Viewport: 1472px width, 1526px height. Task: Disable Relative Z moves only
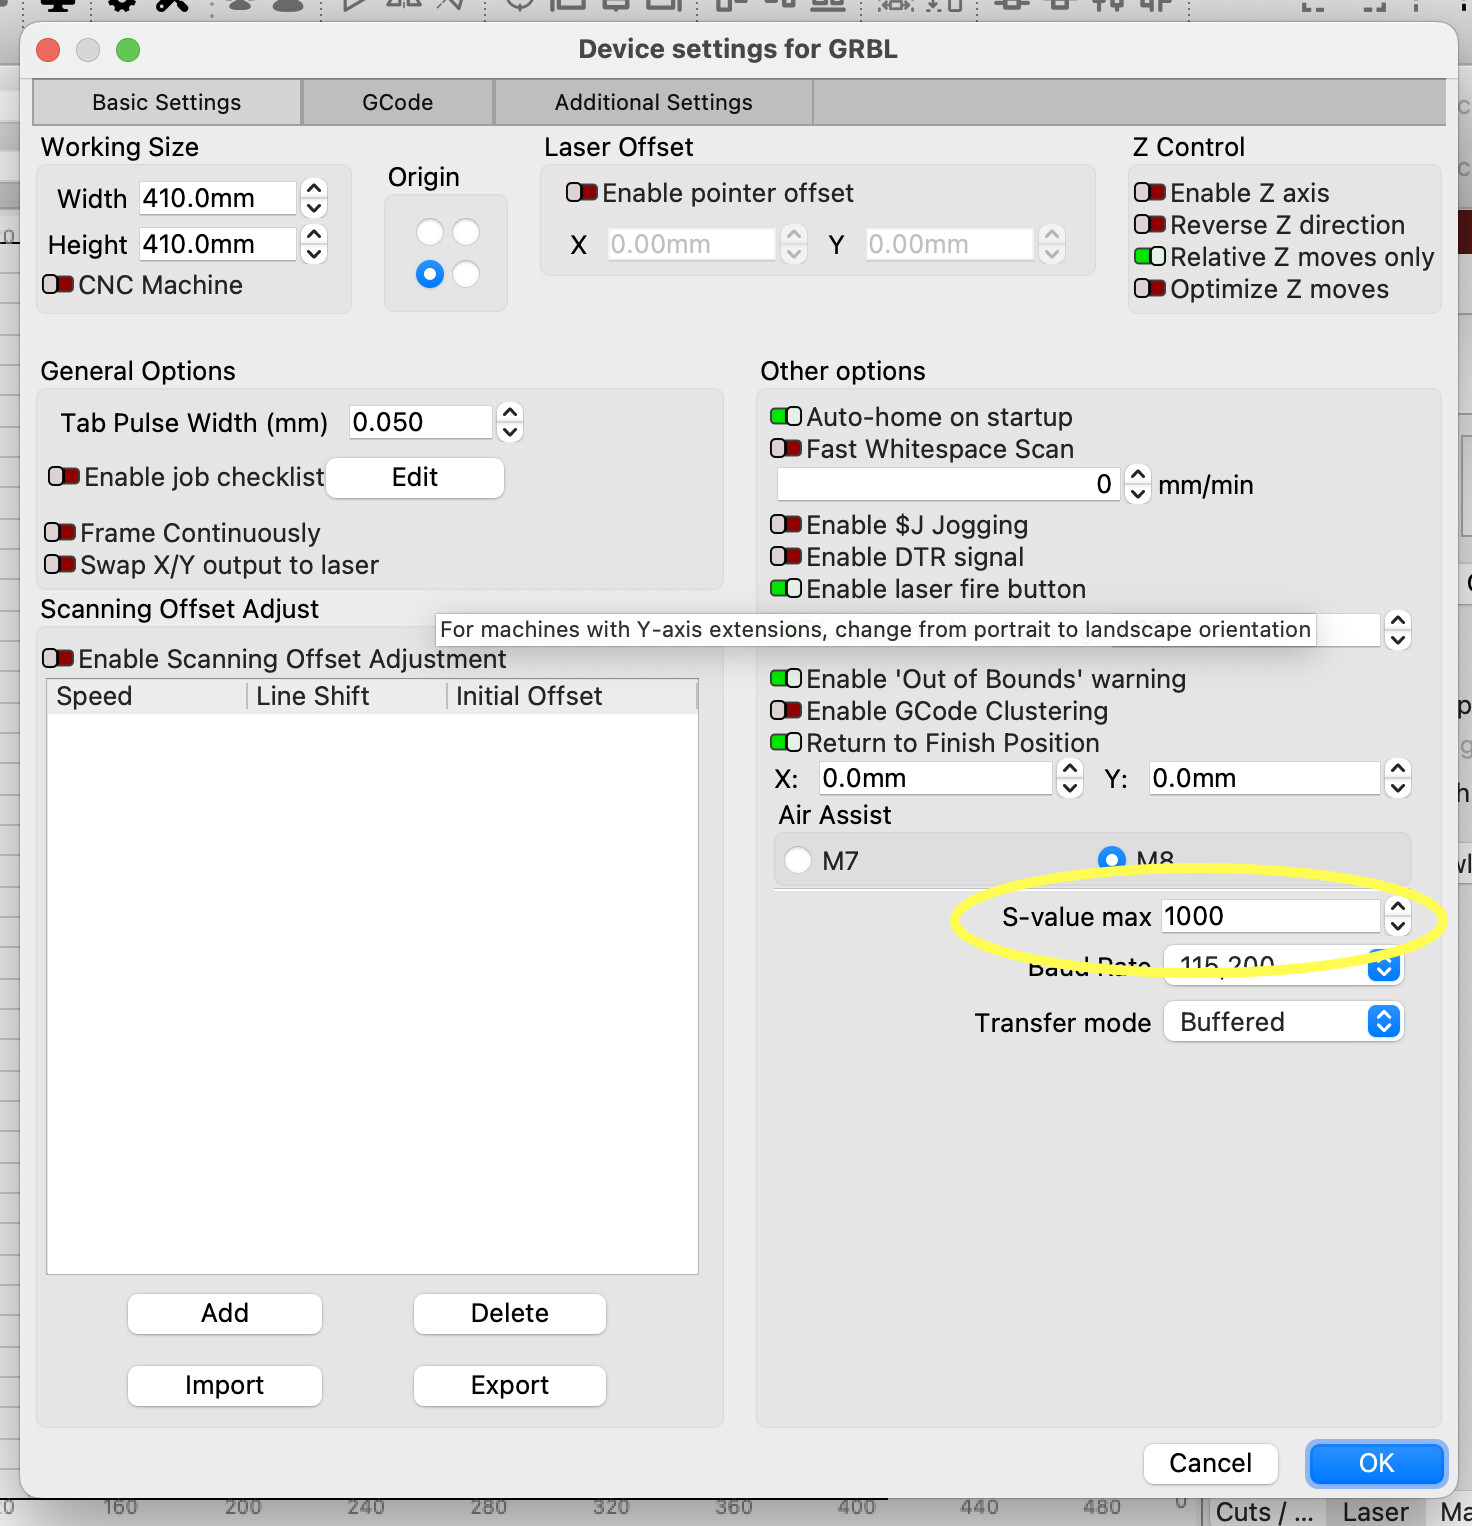tap(1150, 256)
